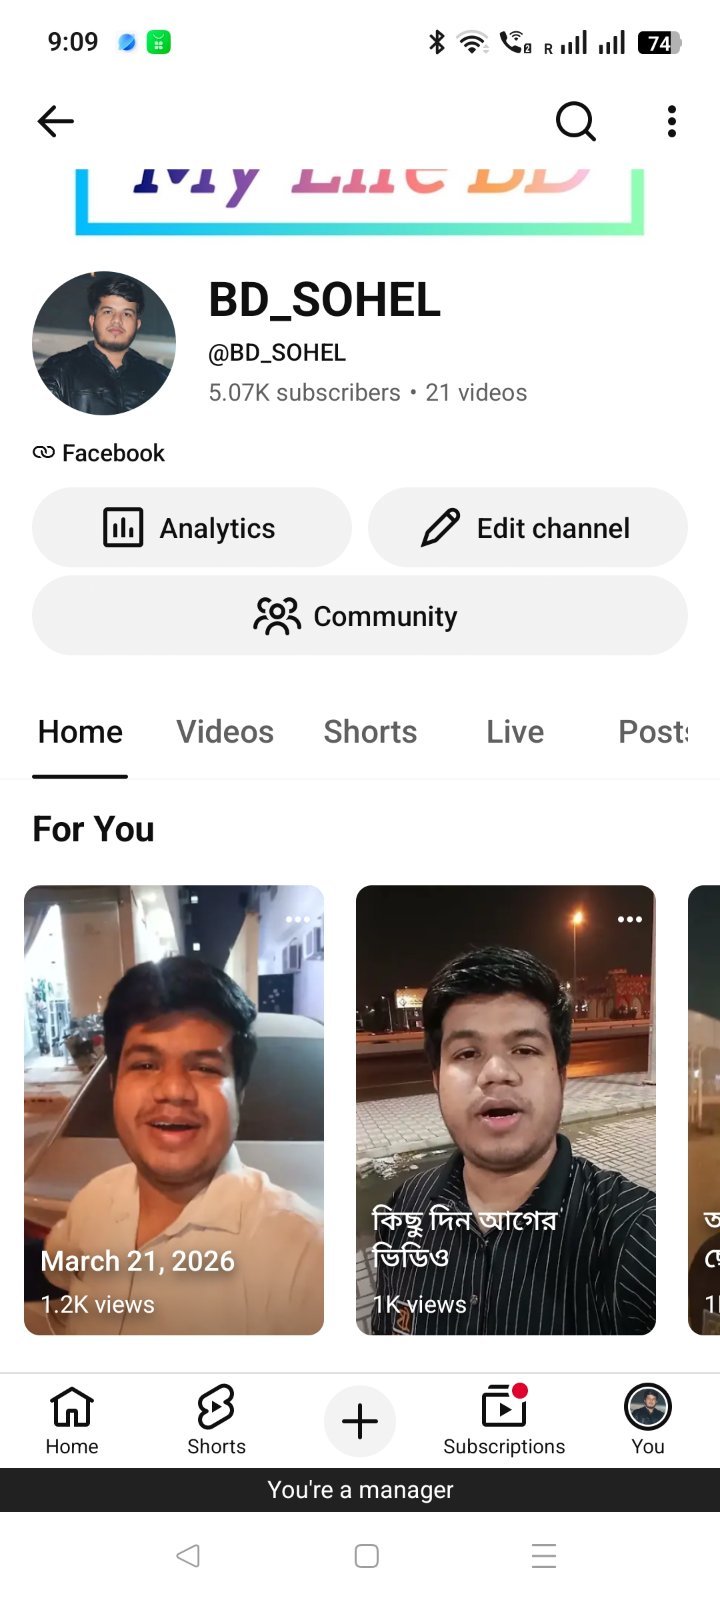Image resolution: width=720 pixels, height=1600 pixels.
Task: Open the search magnifier icon
Action: pyautogui.click(x=575, y=121)
